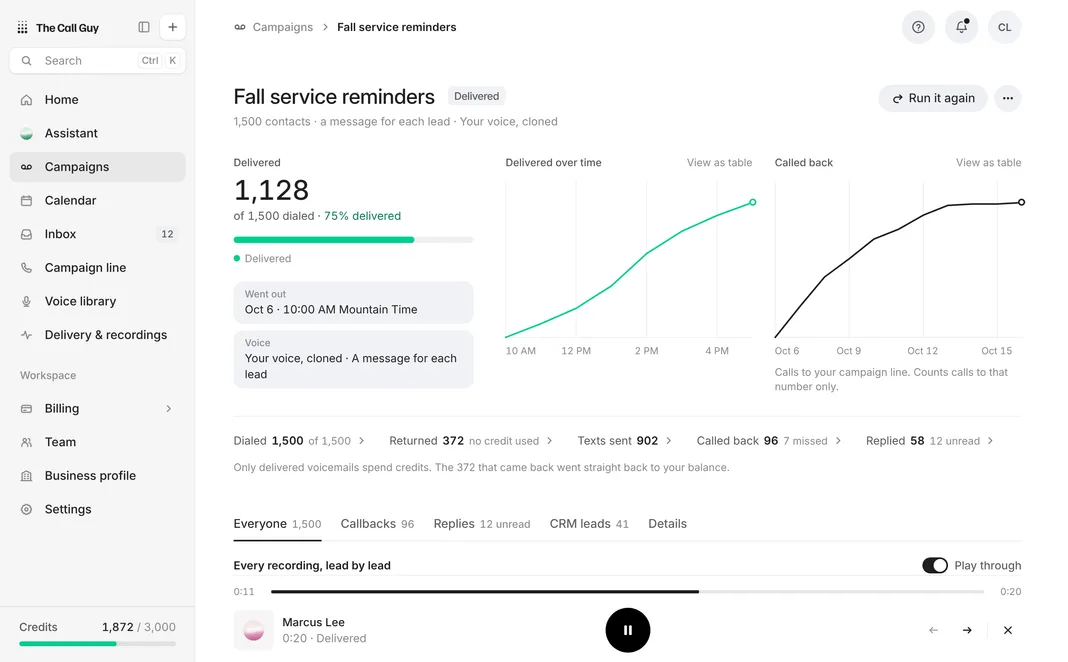Click the voicemail icon in the breadcrumb
1068x662 pixels.
click(x=240, y=27)
